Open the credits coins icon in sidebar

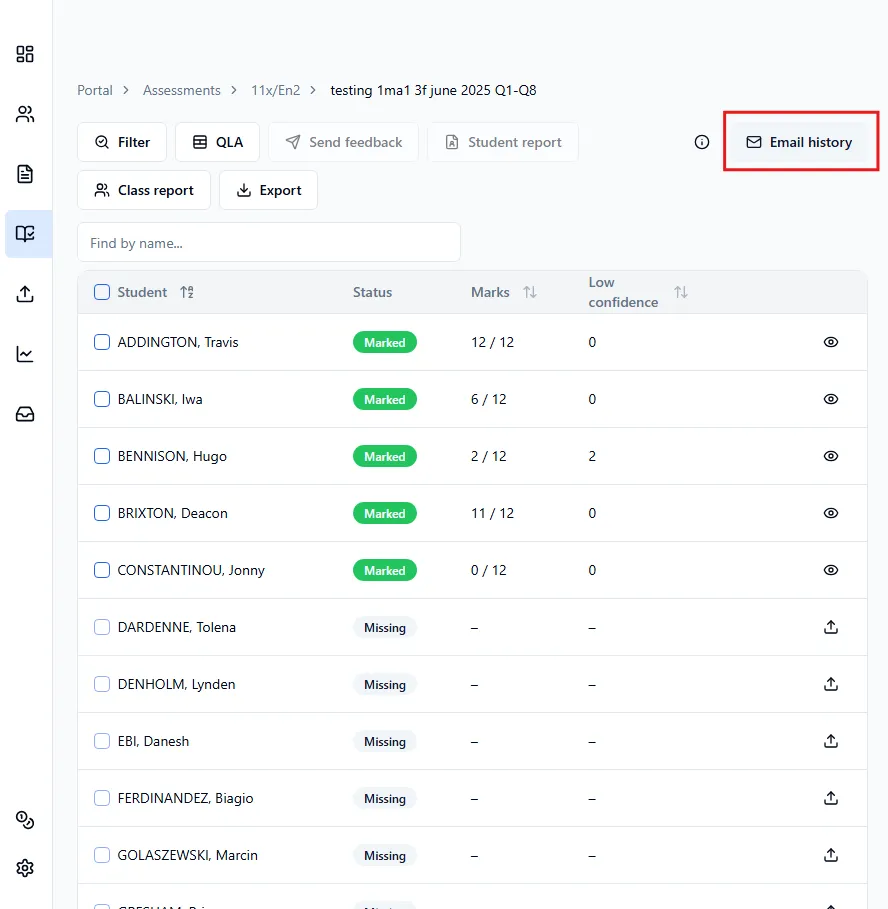point(25,820)
